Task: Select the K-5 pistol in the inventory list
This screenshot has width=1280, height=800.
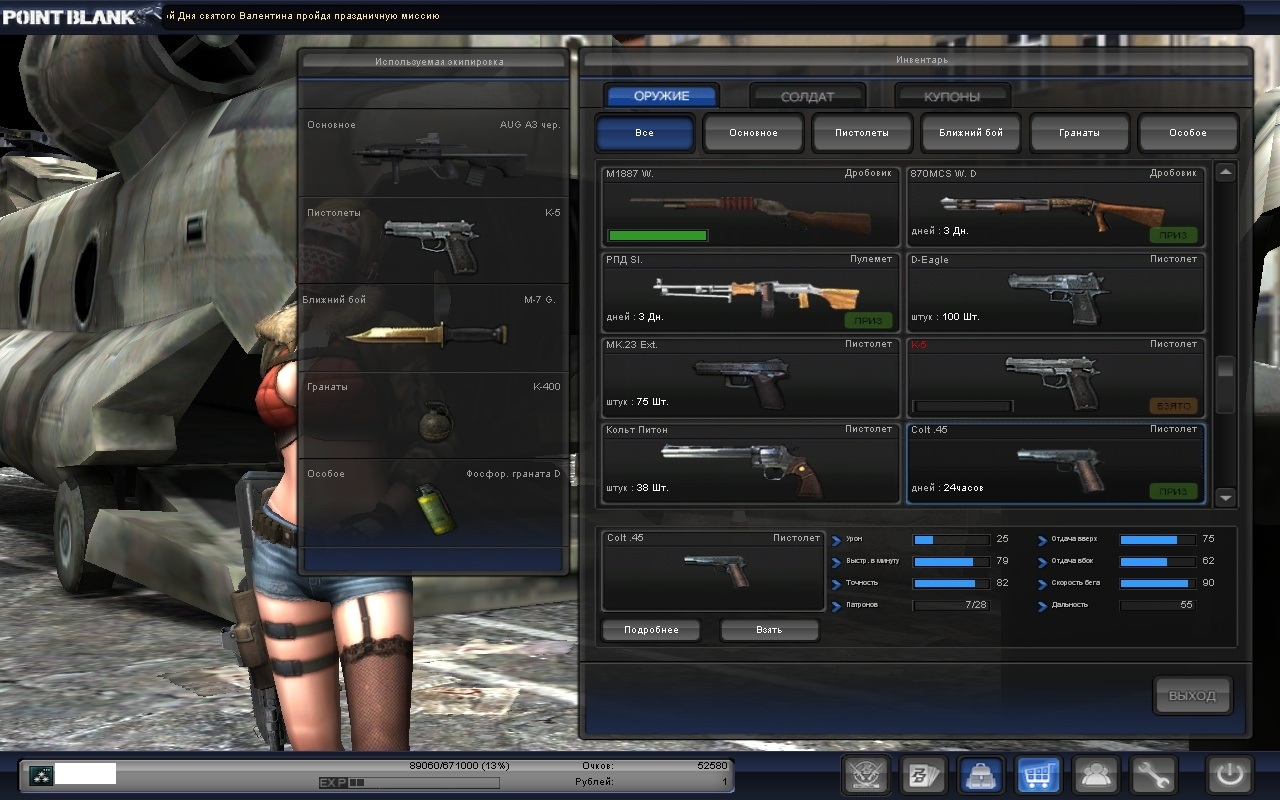Action: pyautogui.click(x=1055, y=377)
